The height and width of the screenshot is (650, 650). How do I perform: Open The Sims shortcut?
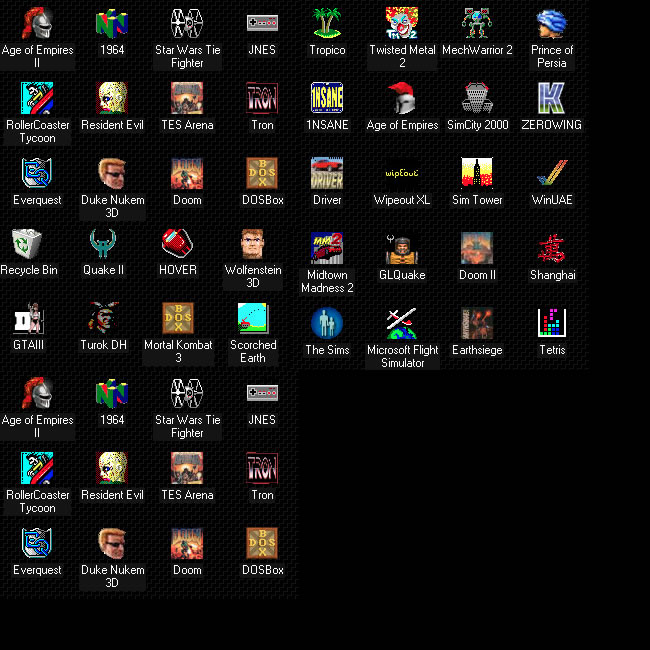tap(327, 323)
